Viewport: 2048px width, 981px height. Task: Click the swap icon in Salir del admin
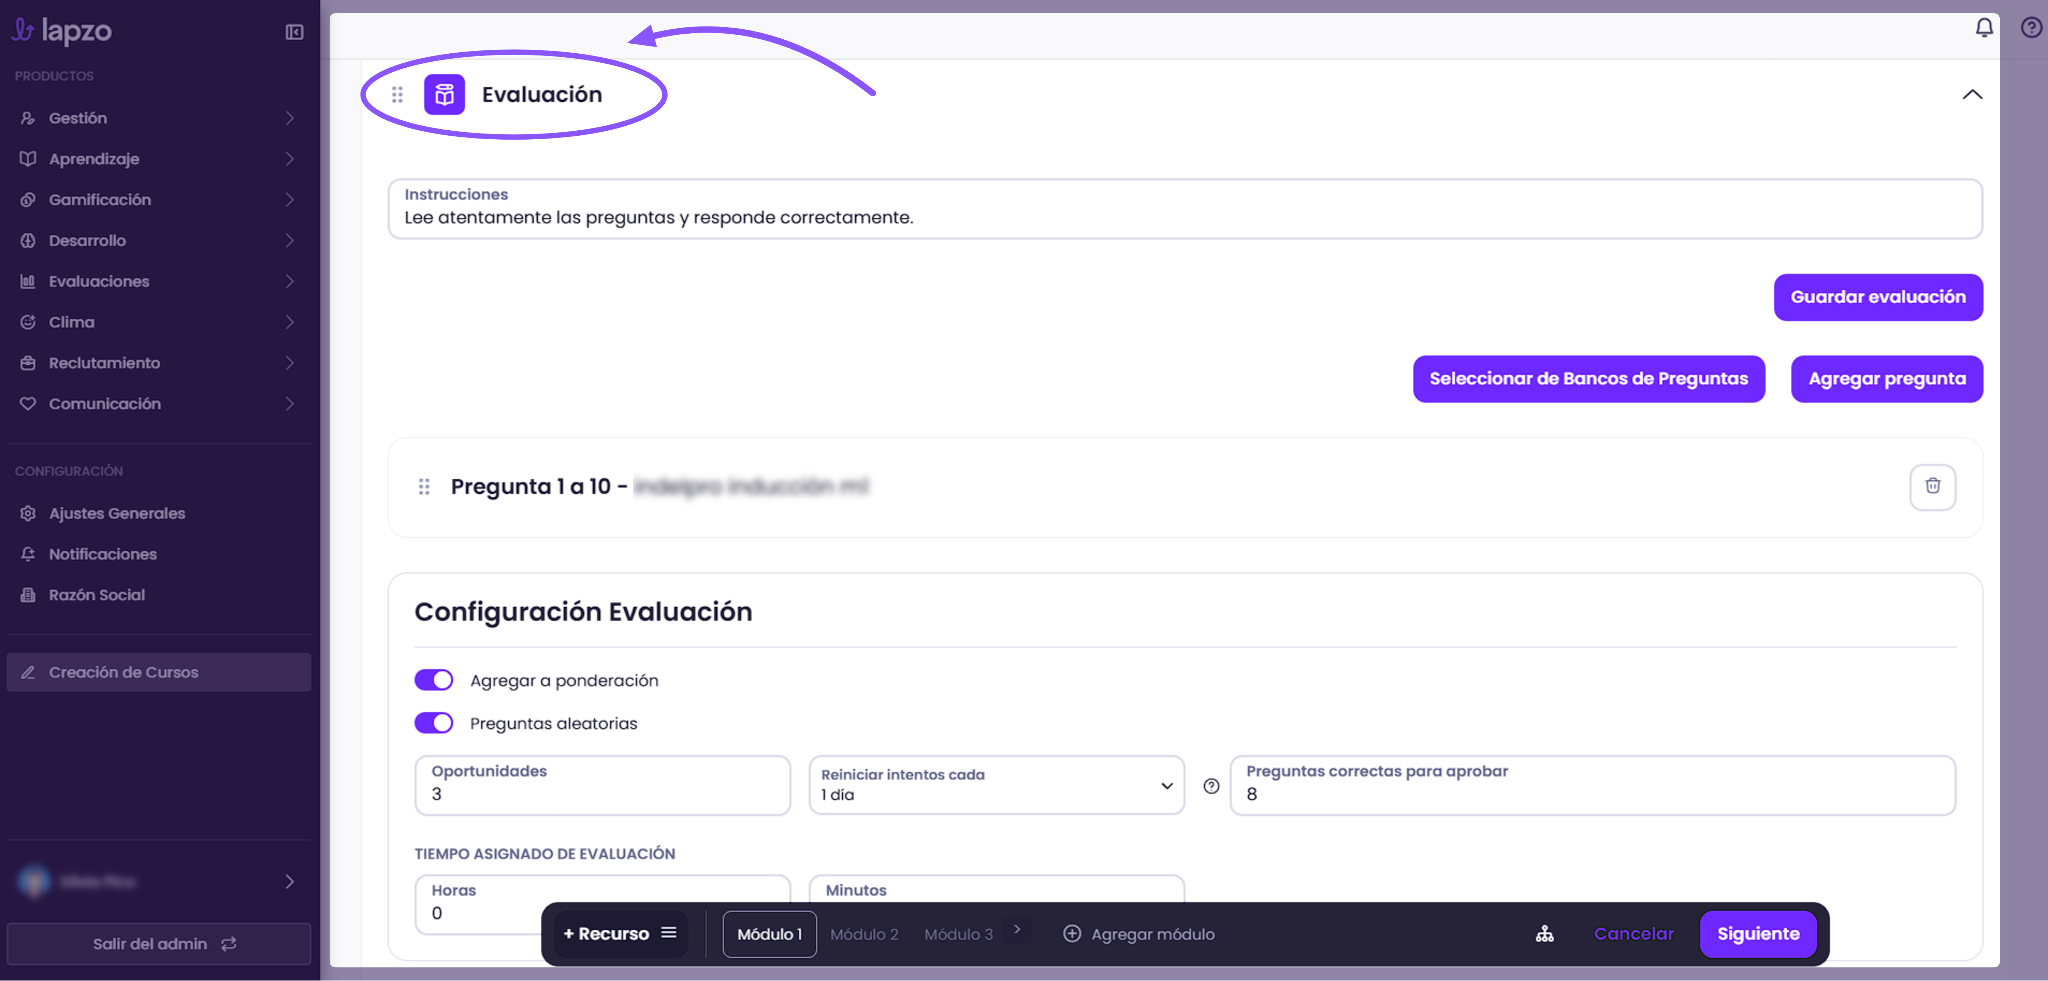pyautogui.click(x=229, y=944)
